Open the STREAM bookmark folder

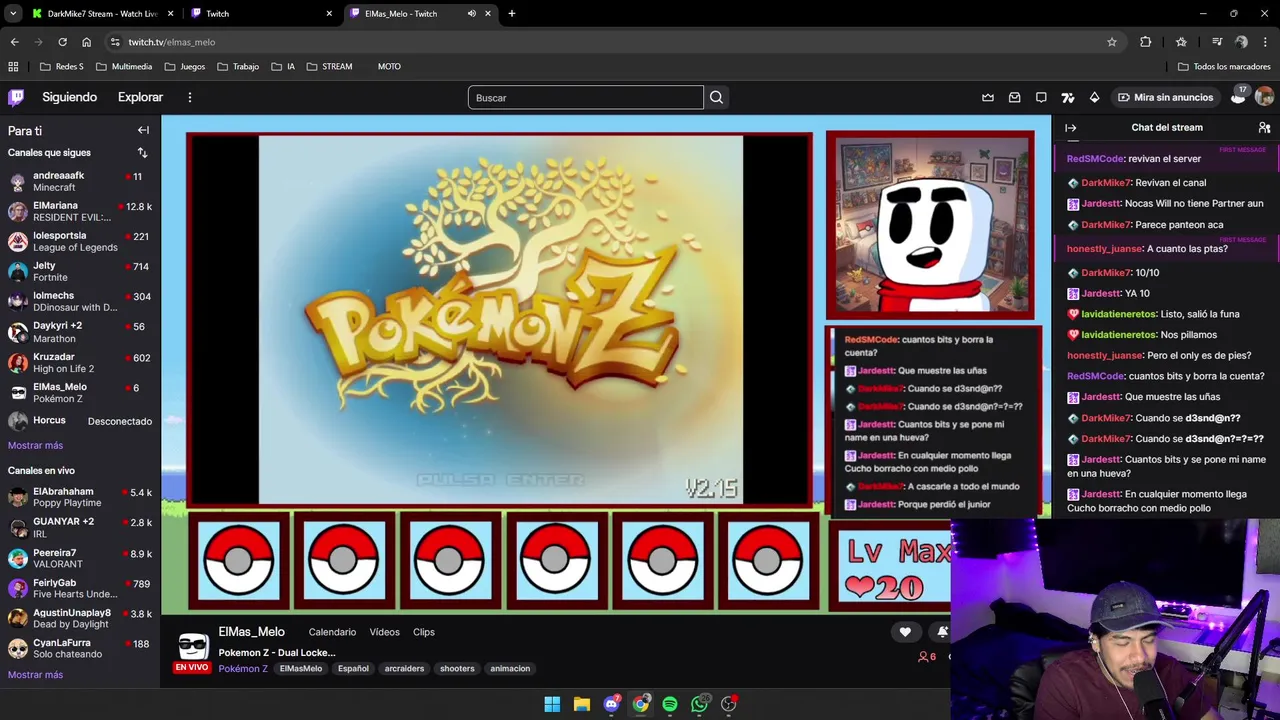coord(330,66)
